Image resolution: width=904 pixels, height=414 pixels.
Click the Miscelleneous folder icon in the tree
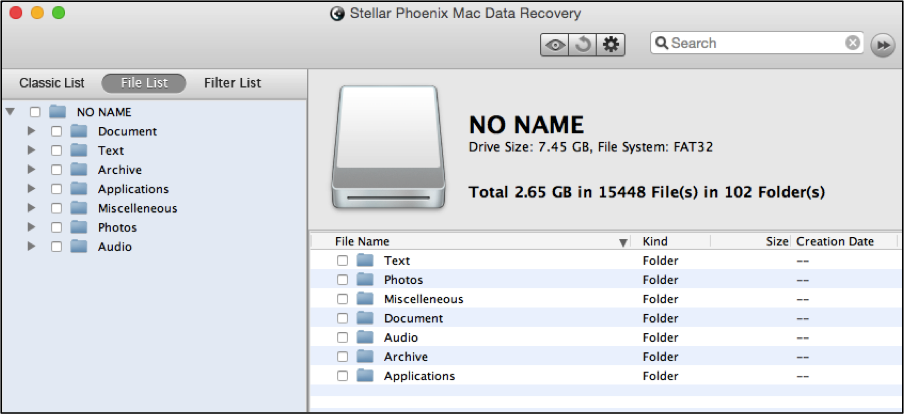coord(78,208)
